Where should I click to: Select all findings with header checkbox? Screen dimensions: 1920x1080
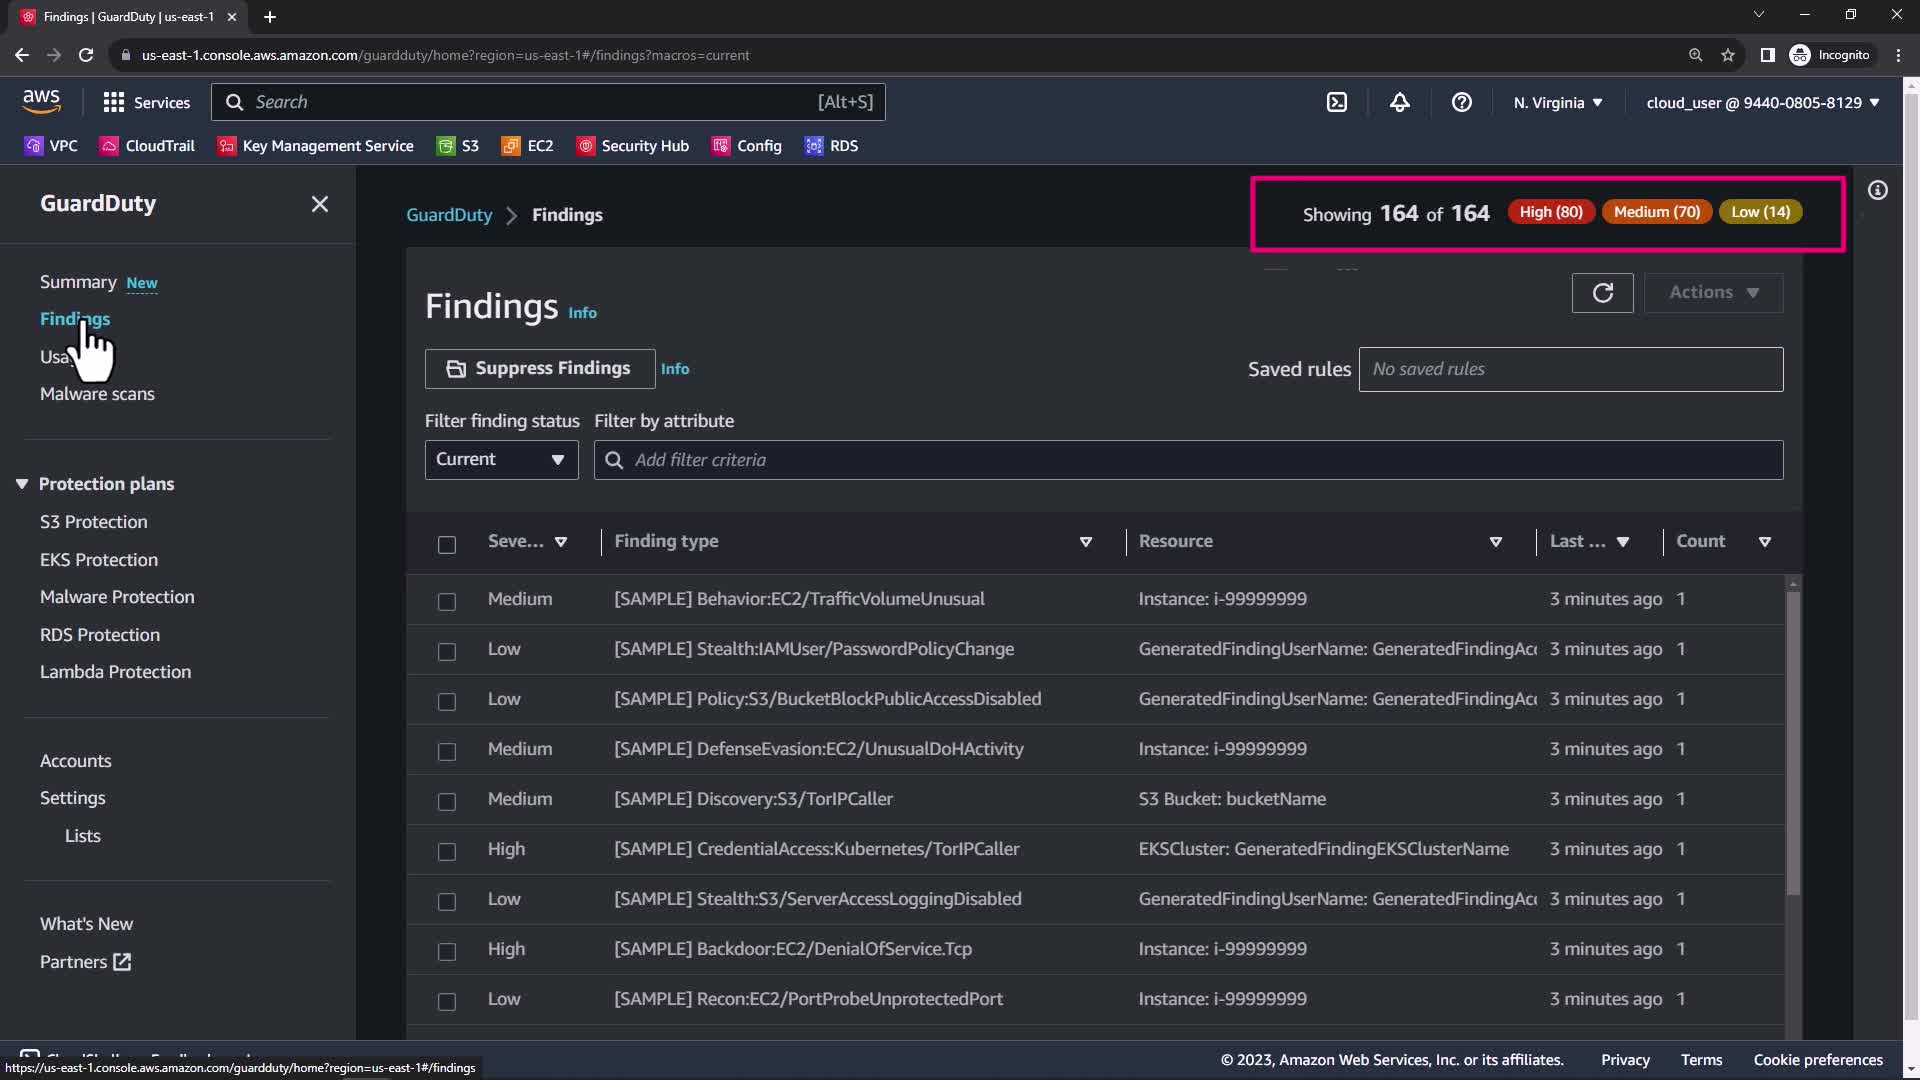tap(447, 544)
